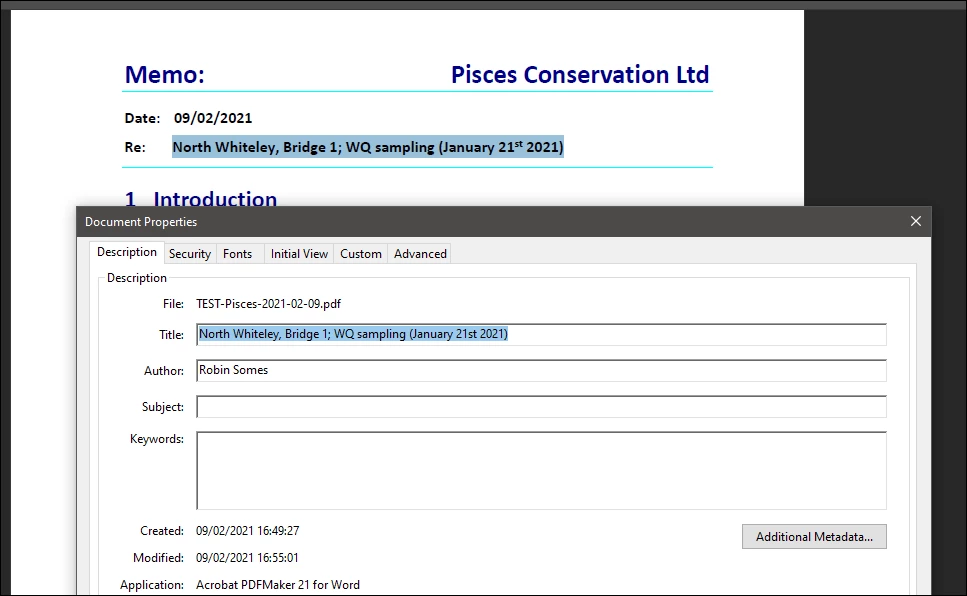The height and width of the screenshot is (596, 967).
Task: Click the highlighted Re: line in the memo
Action: pyautogui.click(x=368, y=147)
